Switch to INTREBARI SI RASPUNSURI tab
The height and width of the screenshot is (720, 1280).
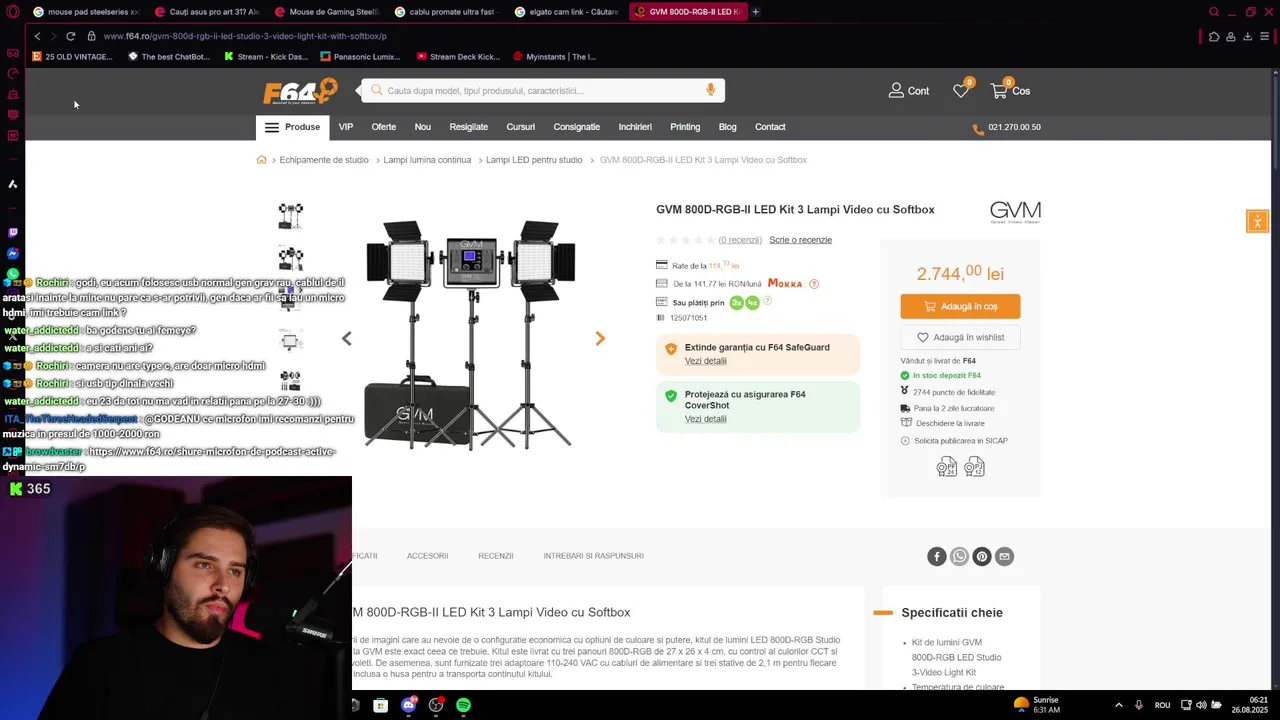click(594, 556)
